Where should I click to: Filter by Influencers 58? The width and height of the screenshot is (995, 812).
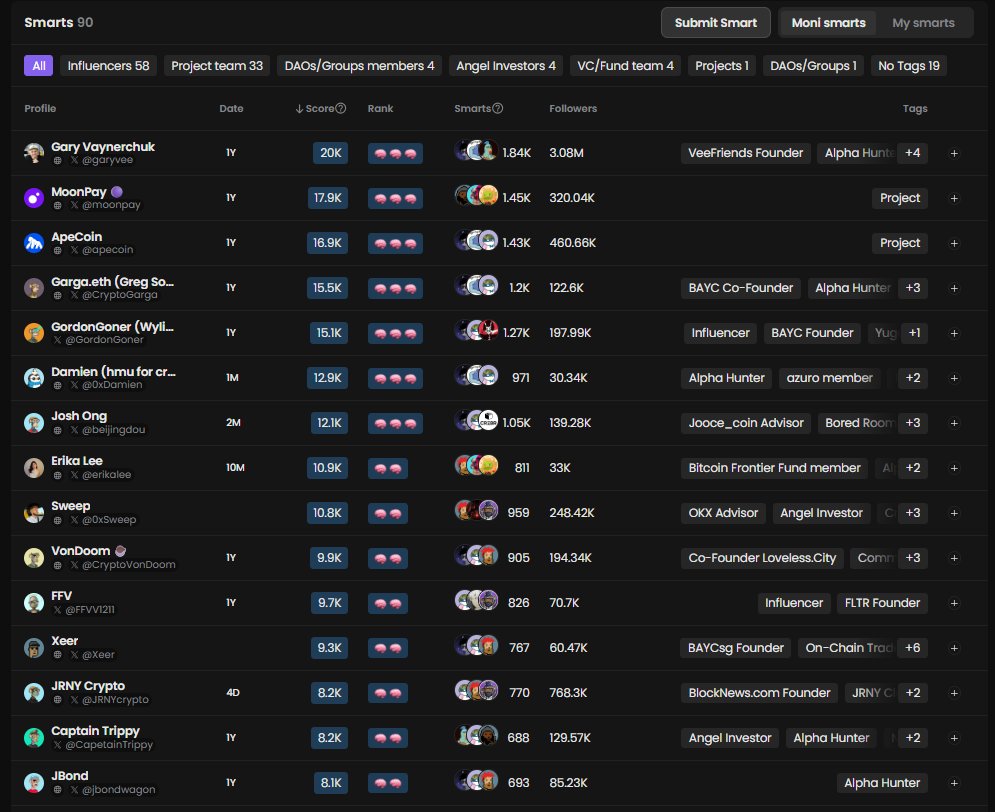point(109,66)
